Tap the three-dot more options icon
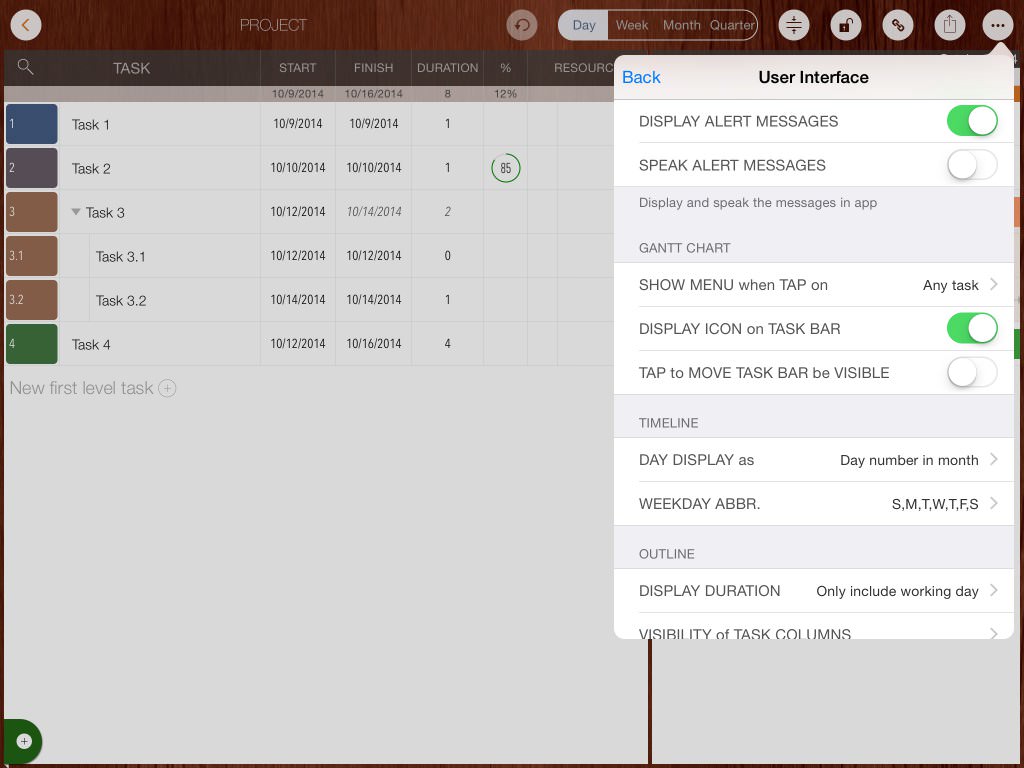The width and height of the screenshot is (1024, 768). click(997, 25)
